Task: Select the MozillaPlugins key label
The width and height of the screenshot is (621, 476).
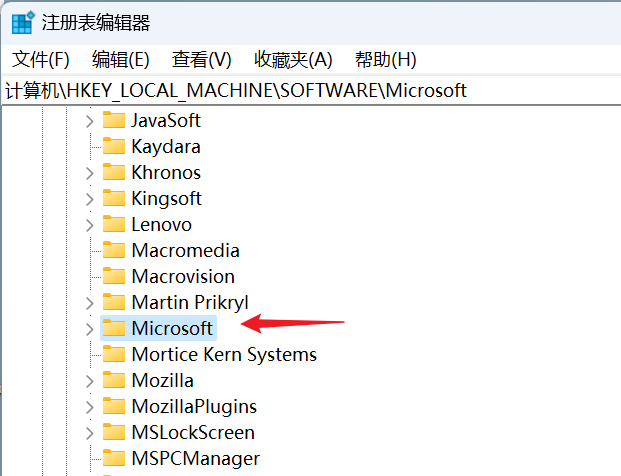Action: coord(194,407)
